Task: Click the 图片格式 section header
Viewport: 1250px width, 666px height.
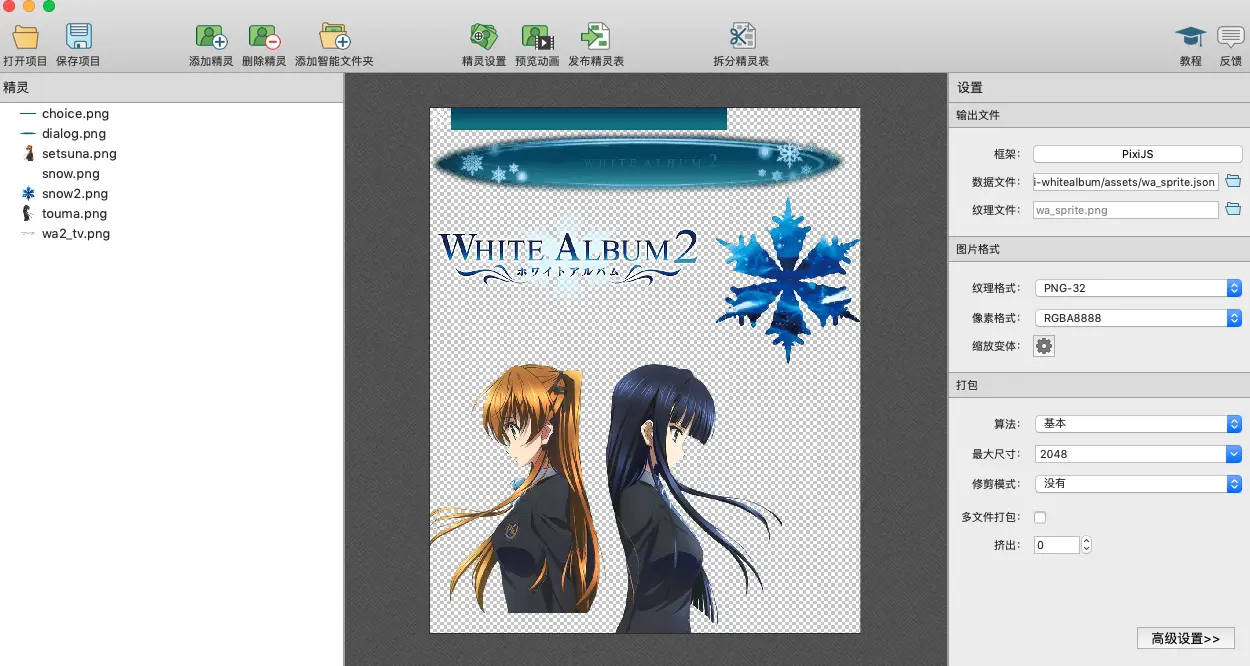Action: [1099, 249]
